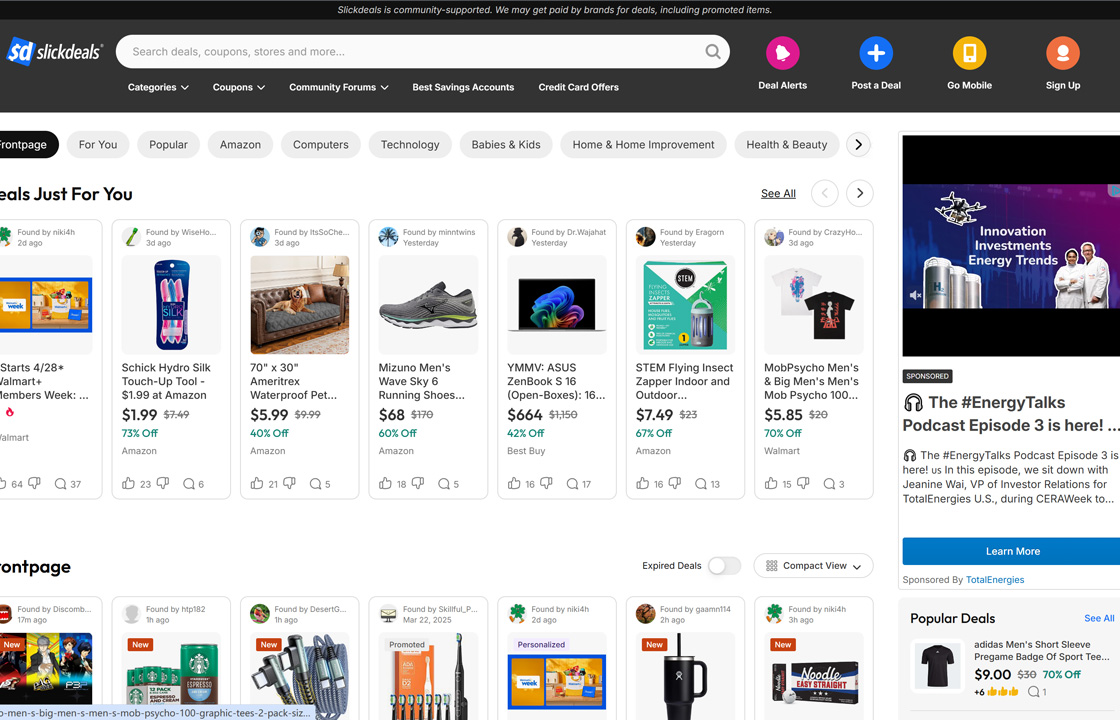Open comments on Ameritrex Pet cover deal

click(315, 484)
